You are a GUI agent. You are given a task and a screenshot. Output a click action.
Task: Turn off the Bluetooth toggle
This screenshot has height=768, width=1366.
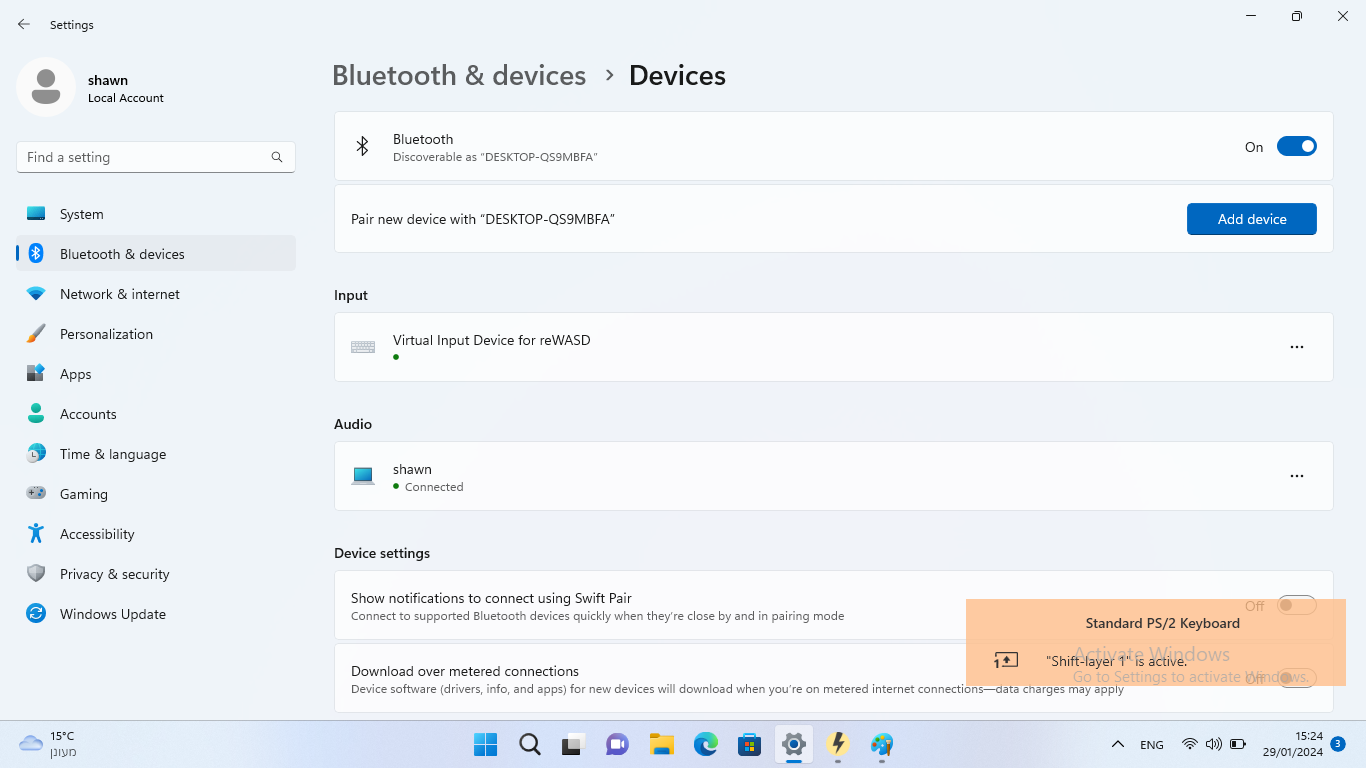(1296, 147)
